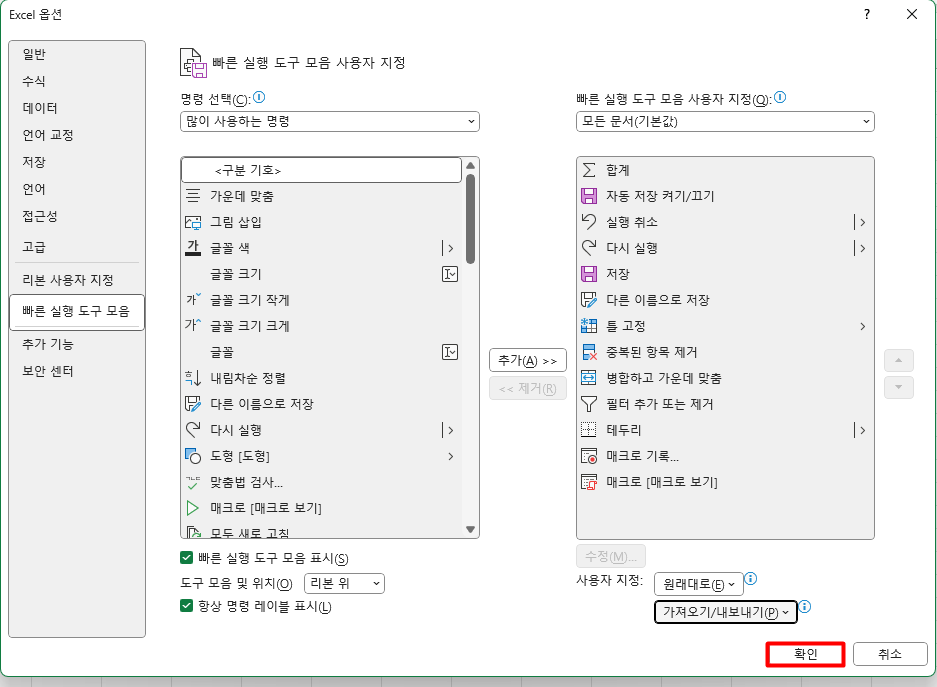
Task: Select the 병합하고 가운데 맞춤 icon
Action: [x=589, y=378]
